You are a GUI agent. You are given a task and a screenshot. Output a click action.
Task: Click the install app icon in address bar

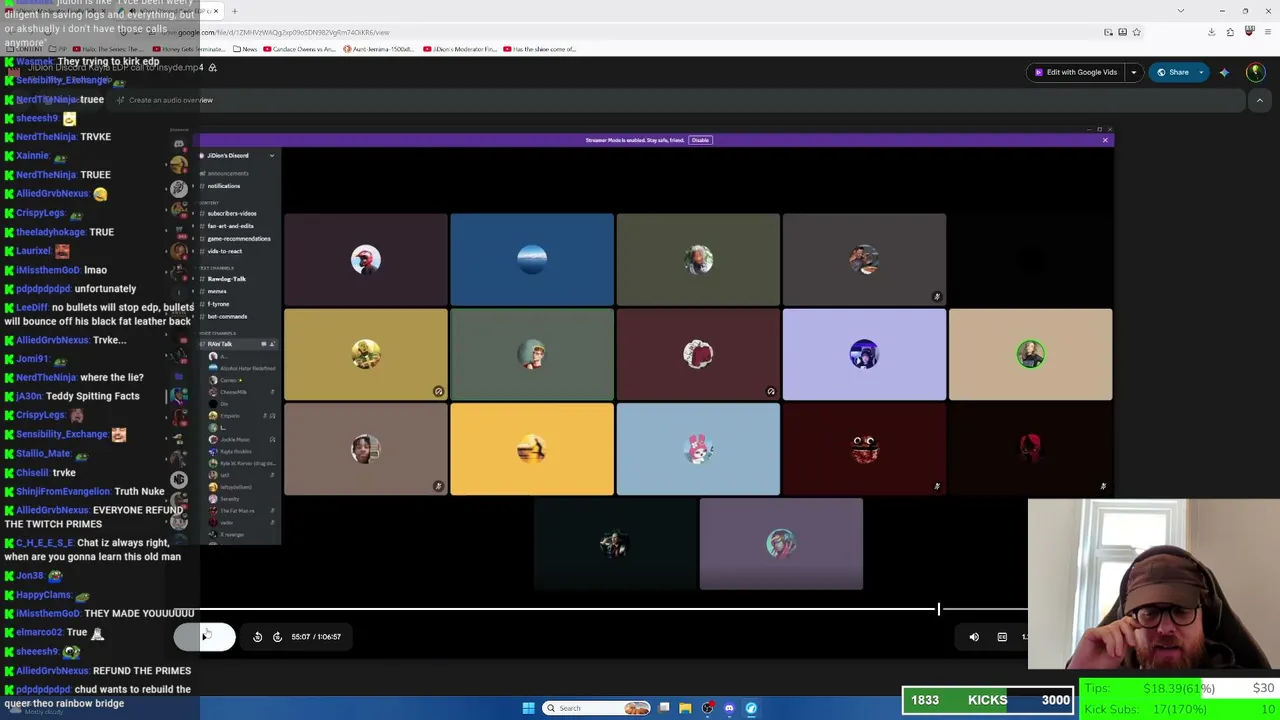[x=1122, y=32]
